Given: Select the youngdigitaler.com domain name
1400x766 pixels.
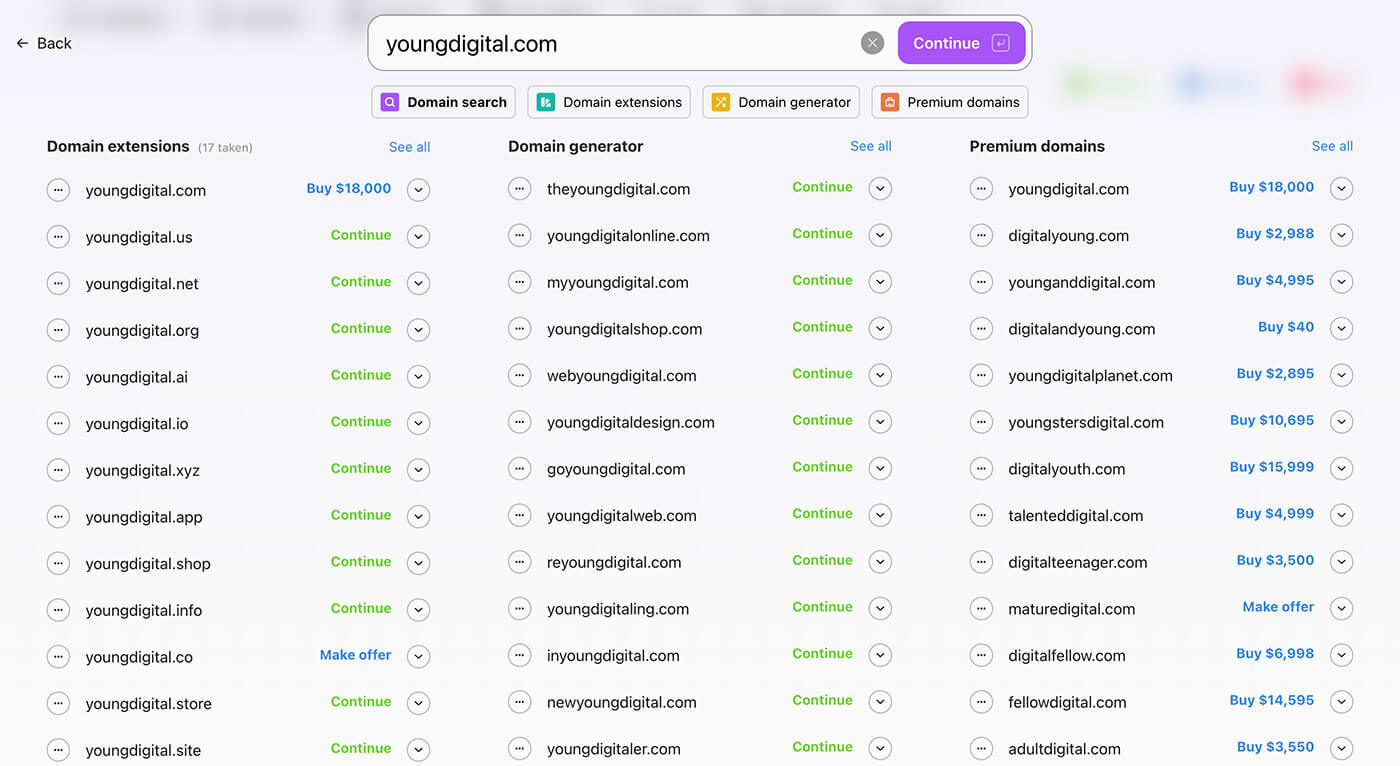Looking at the screenshot, I should [x=613, y=749].
